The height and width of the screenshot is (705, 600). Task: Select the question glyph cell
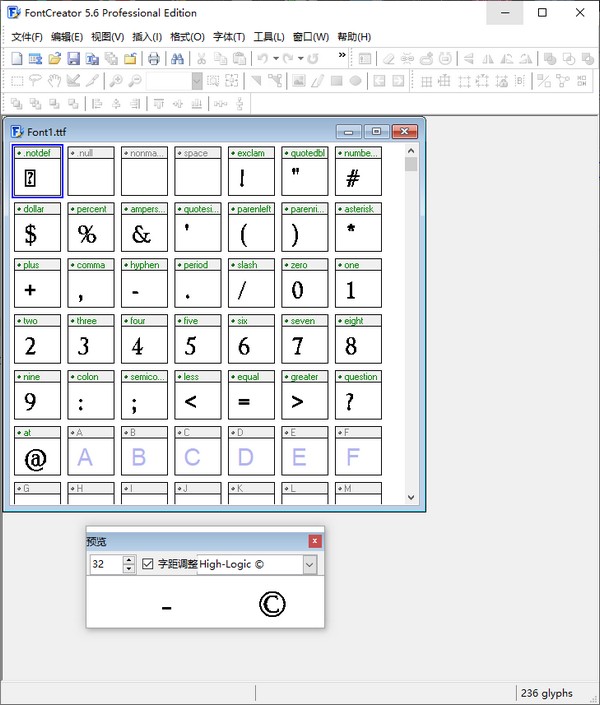coord(358,395)
